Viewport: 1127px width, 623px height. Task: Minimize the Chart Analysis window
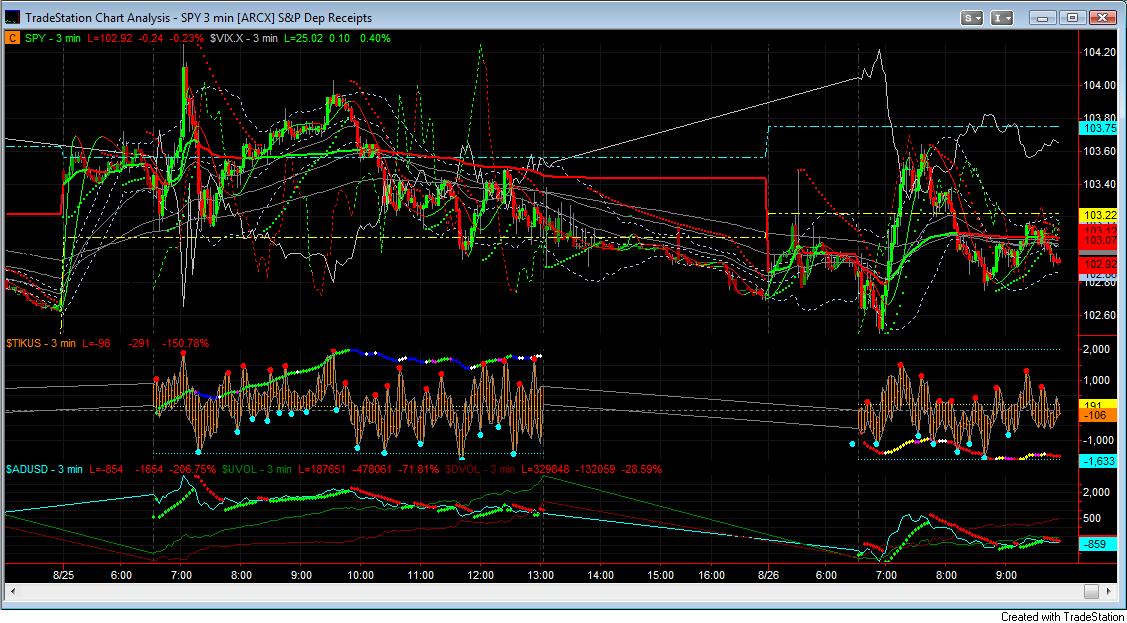[1043, 18]
